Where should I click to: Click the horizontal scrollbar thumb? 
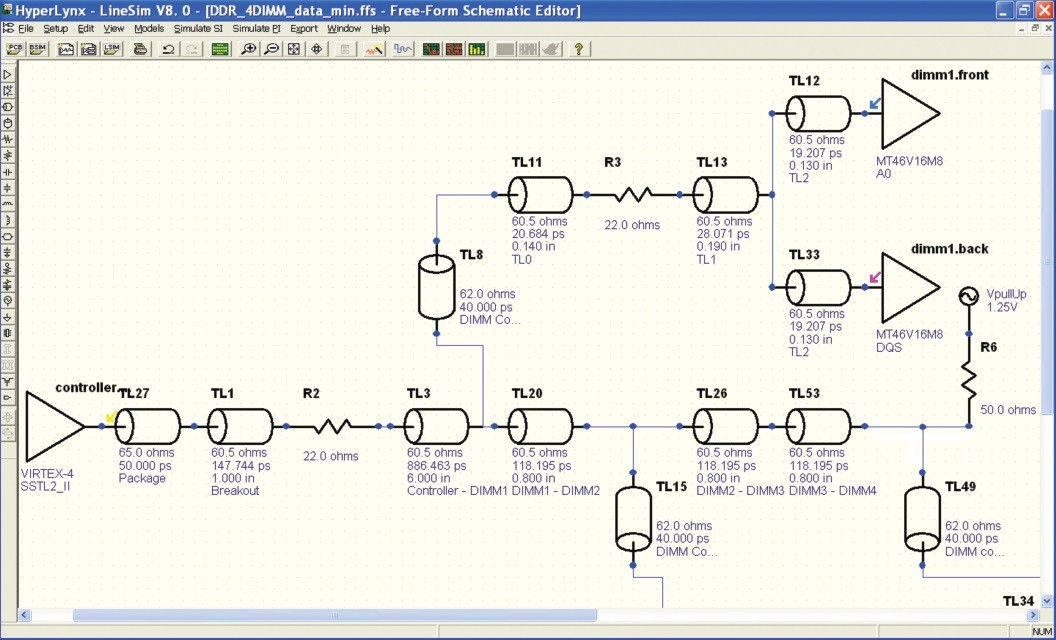coord(335,615)
